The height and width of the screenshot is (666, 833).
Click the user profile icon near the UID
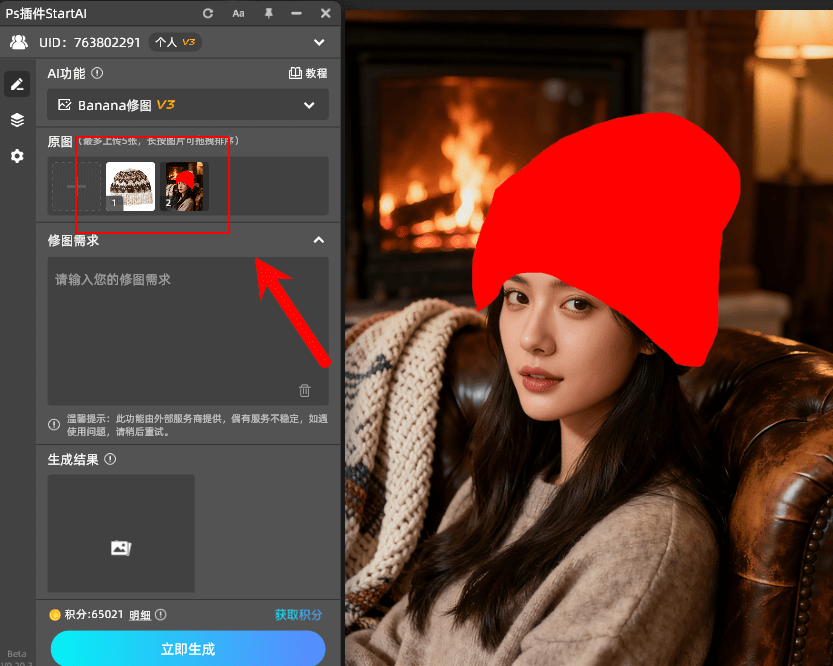[x=20, y=42]
